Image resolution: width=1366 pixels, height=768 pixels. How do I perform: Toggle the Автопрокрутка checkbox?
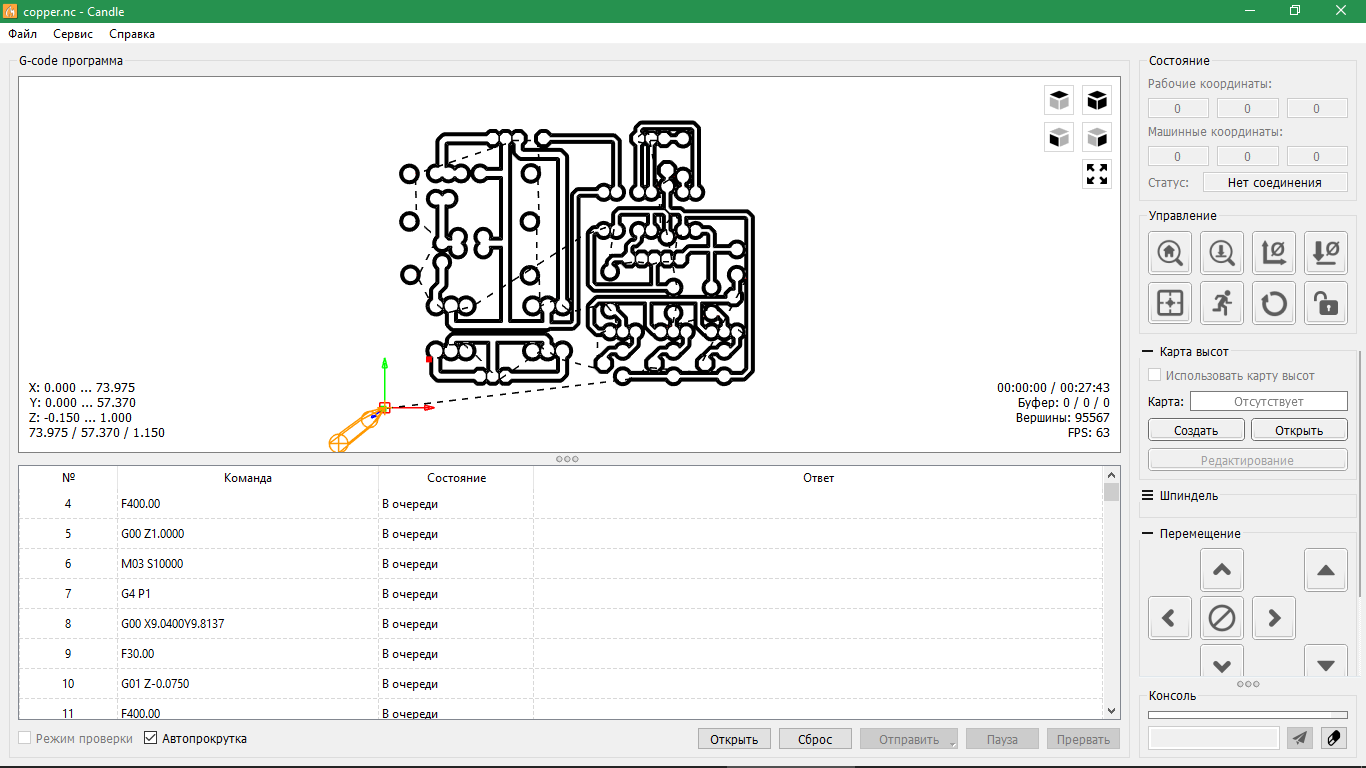tap(151, 739)
